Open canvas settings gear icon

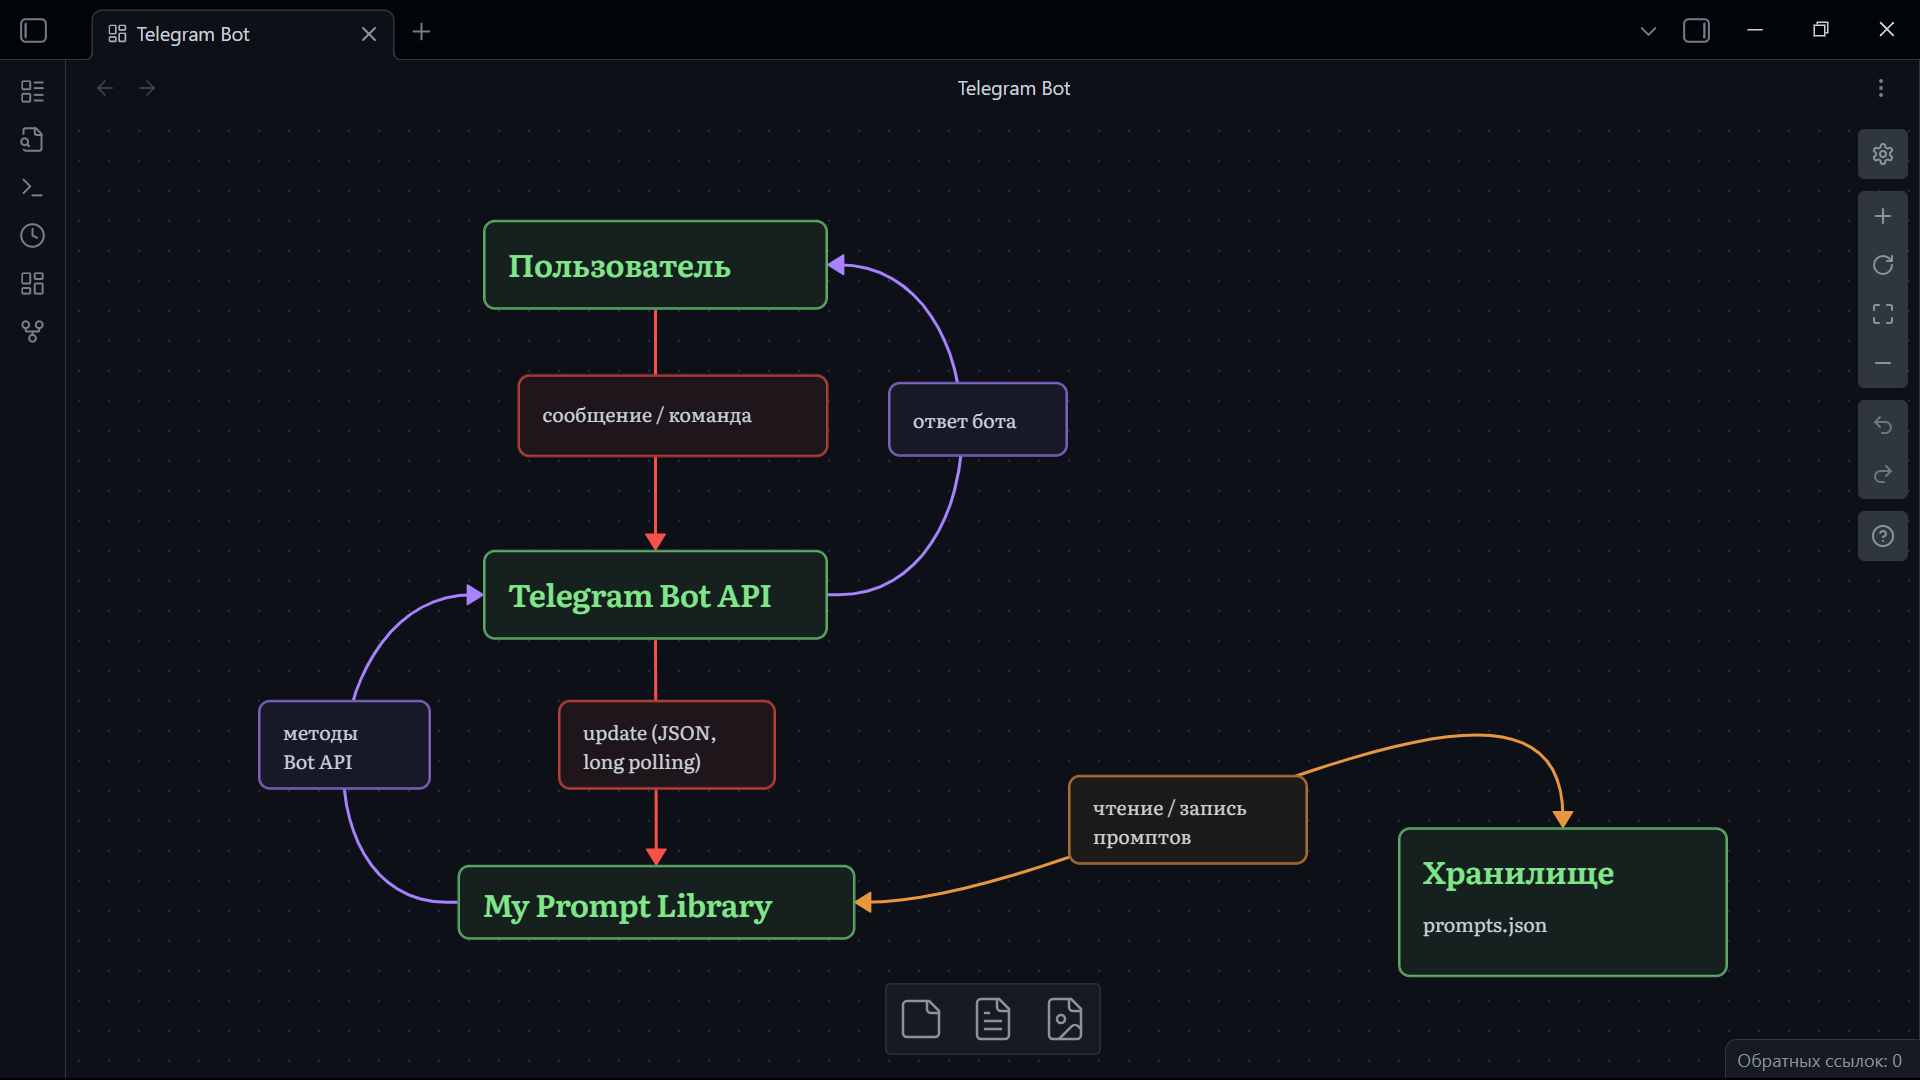[1882, 154]
